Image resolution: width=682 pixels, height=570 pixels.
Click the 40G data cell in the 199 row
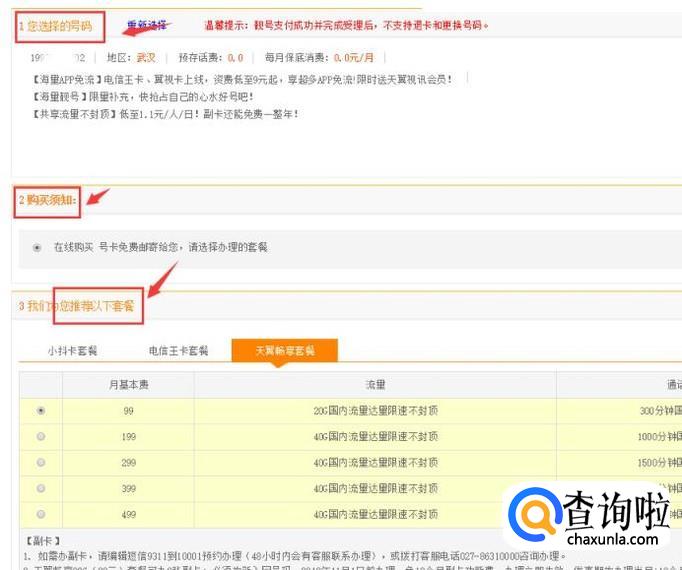(x=375, y=436)
